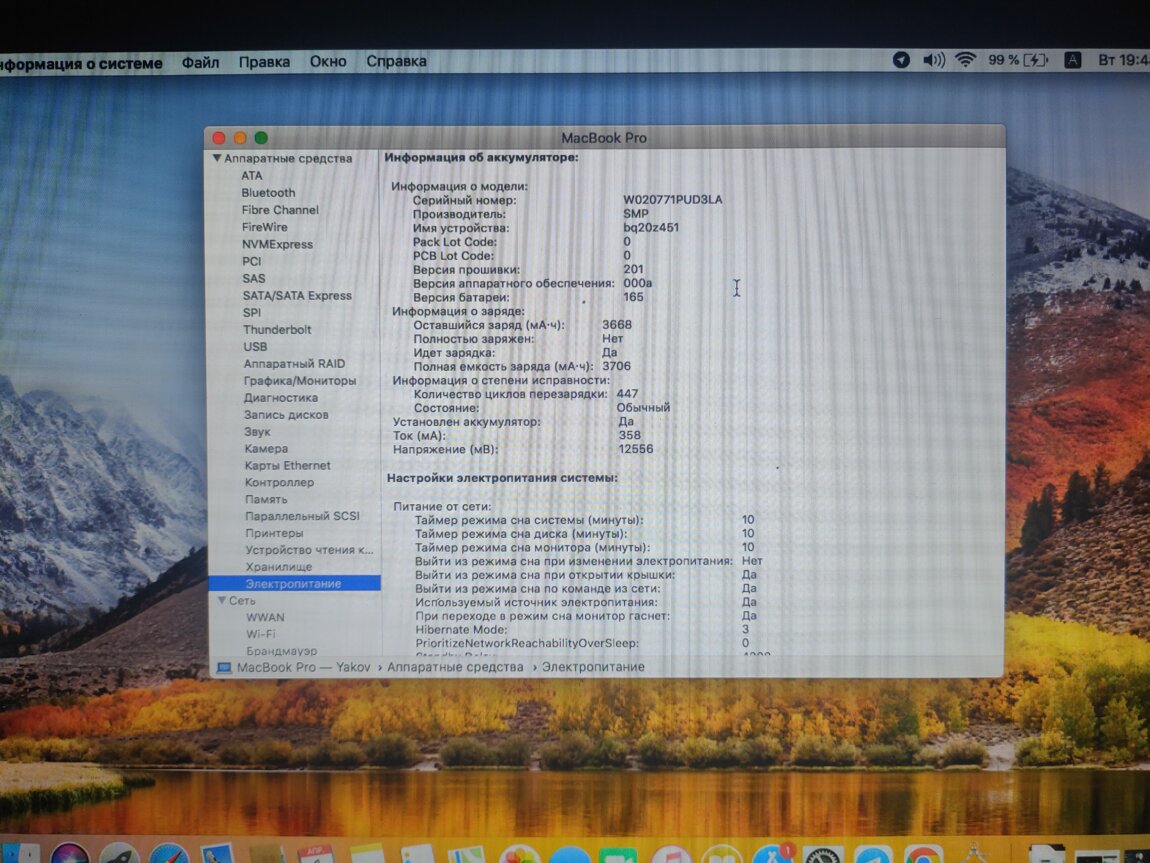
Task: Close the MacBook Pro window
Action: (219, 137)
